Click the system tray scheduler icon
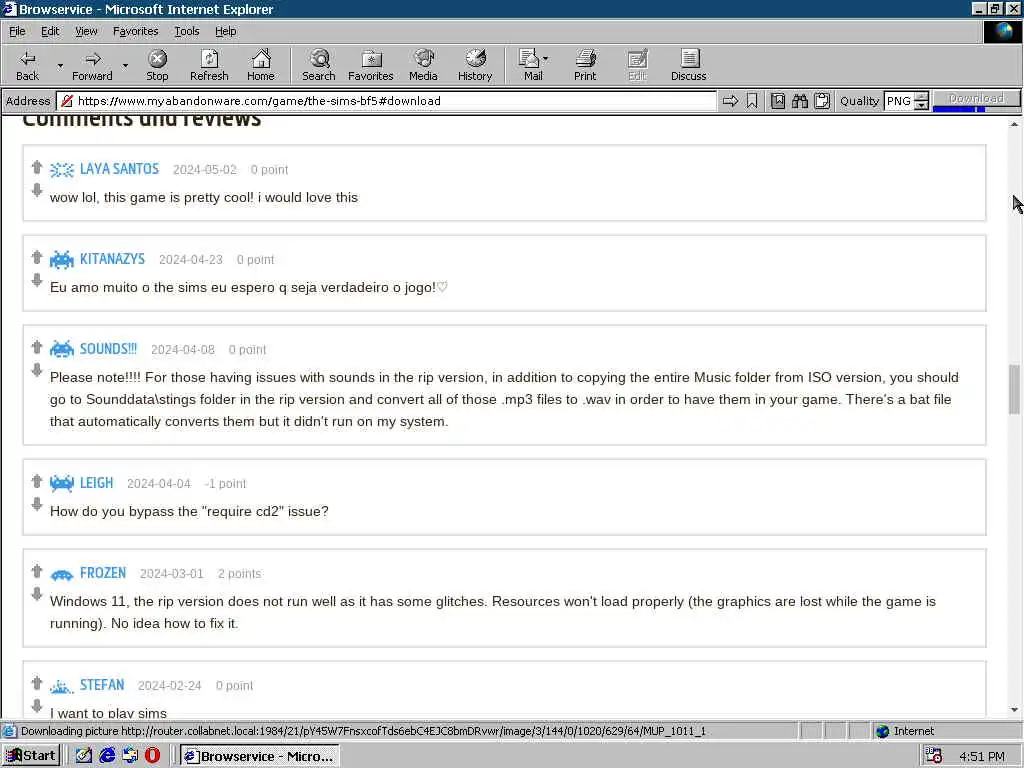1024x768 pixels. point(934,756)
